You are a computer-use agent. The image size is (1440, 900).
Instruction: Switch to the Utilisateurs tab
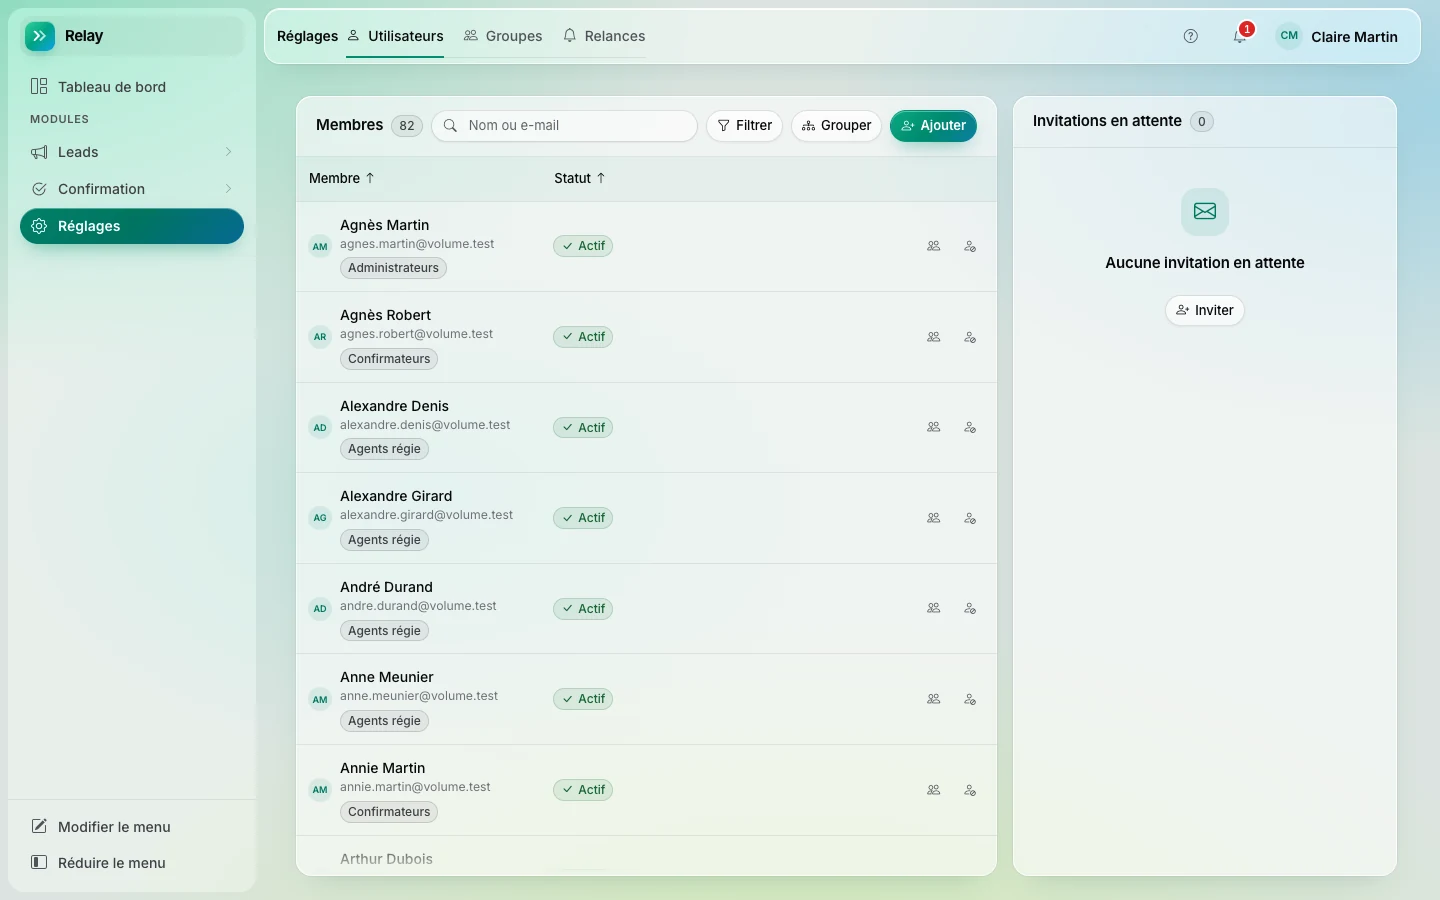pos(395,36)
